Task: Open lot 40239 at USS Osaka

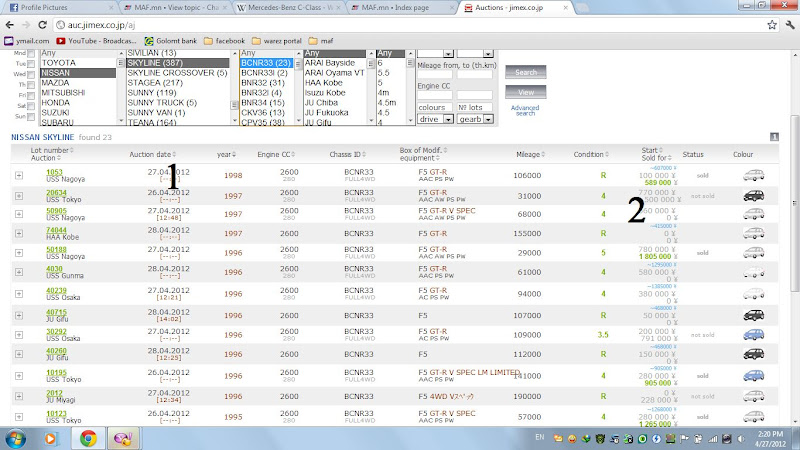Action: [56, 290]
